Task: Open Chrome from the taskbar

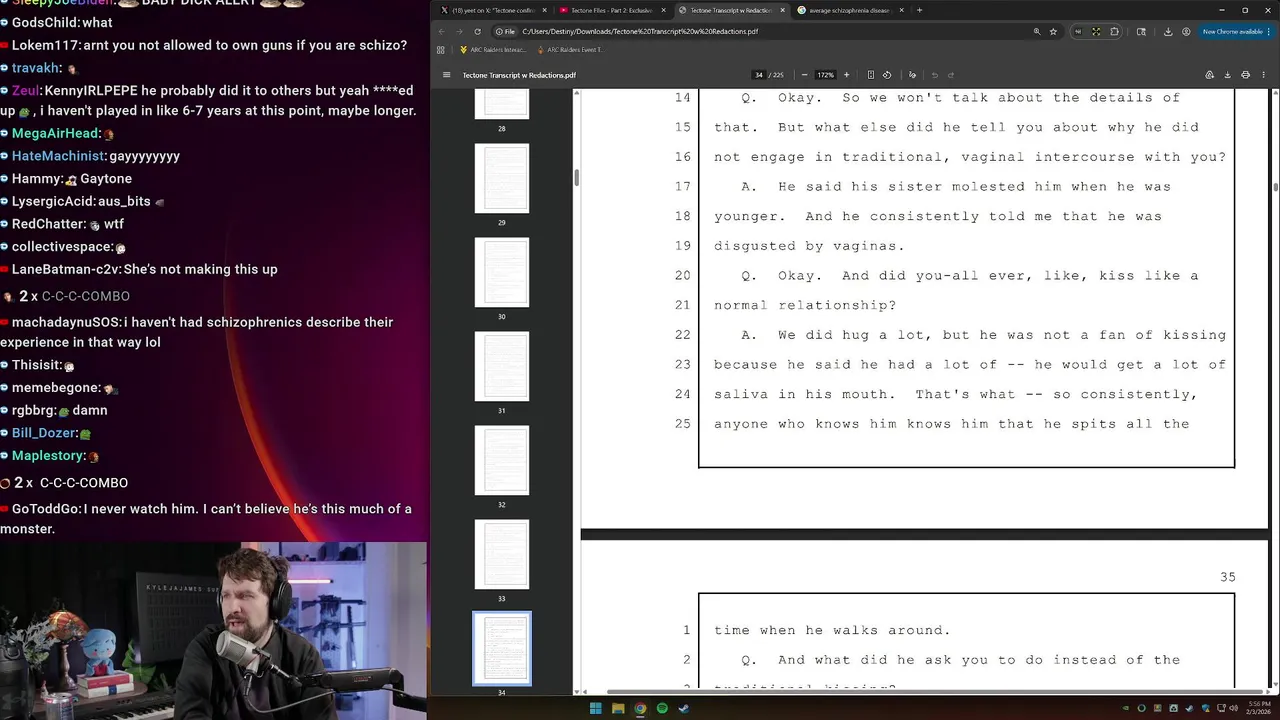Action: pos(640,708)
